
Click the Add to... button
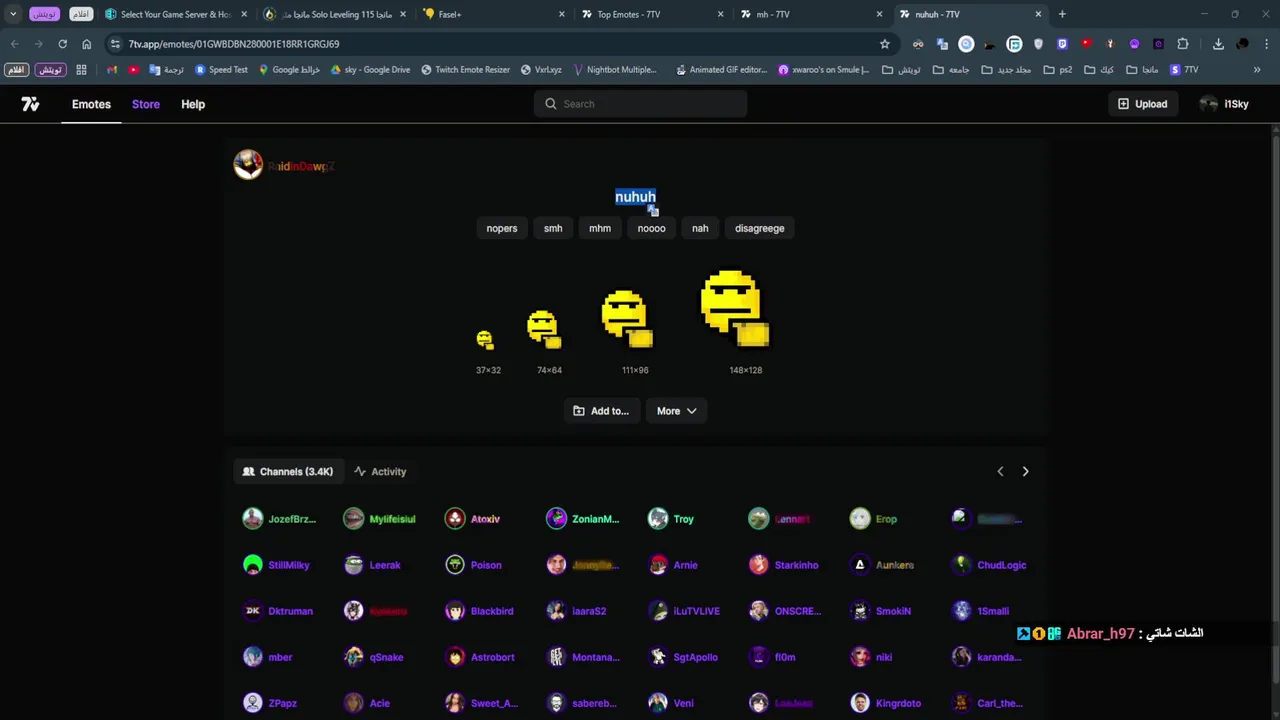pos(601,411)
